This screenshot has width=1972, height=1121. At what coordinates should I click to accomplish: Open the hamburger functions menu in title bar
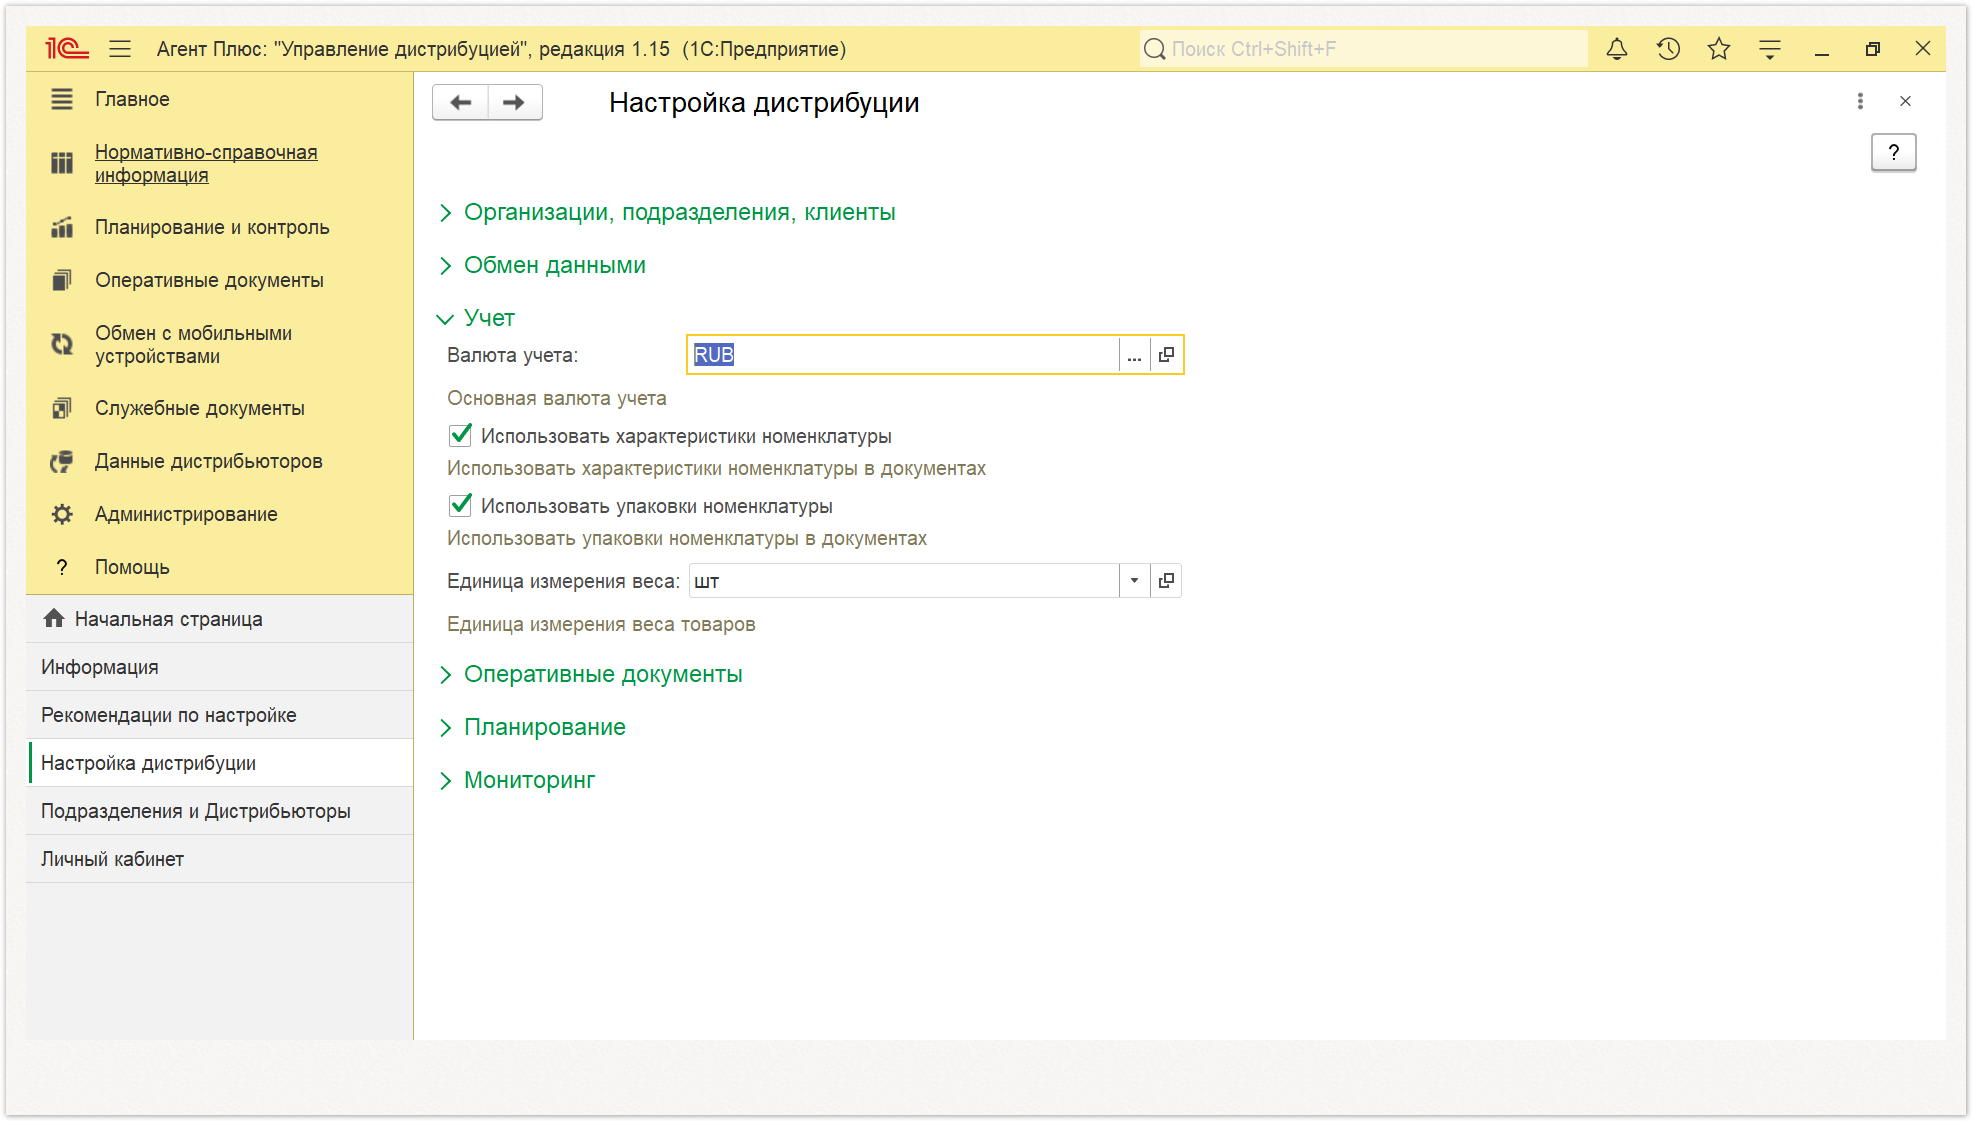(120, 48)
